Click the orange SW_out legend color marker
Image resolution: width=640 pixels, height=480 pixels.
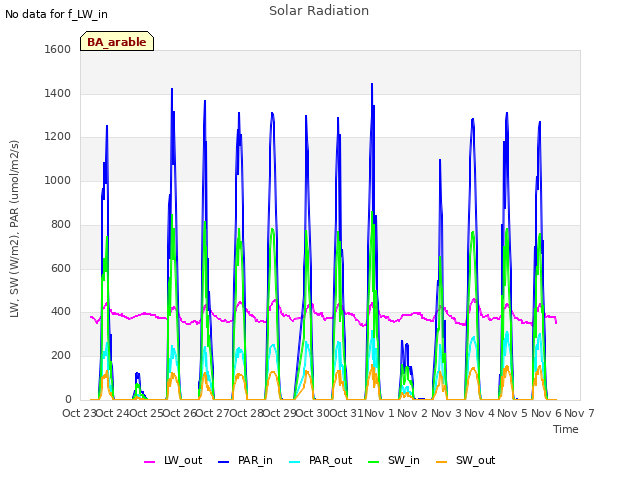[441, 462]
